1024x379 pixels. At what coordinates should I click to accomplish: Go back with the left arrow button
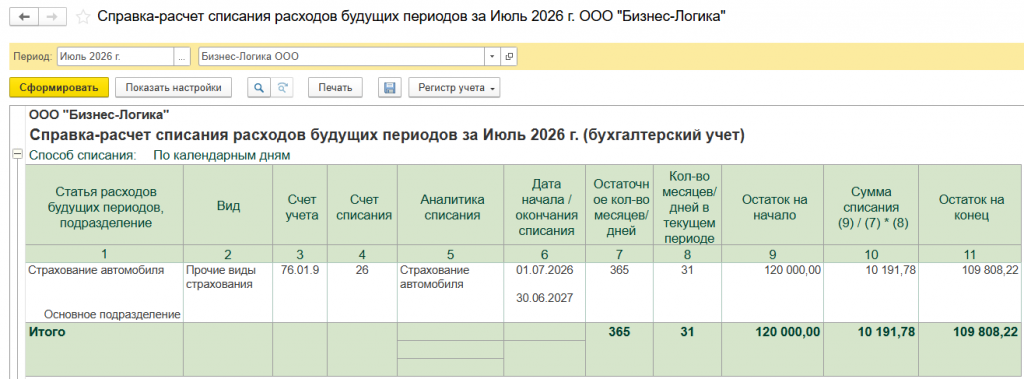pyautogui.click(x=24, y=17)
